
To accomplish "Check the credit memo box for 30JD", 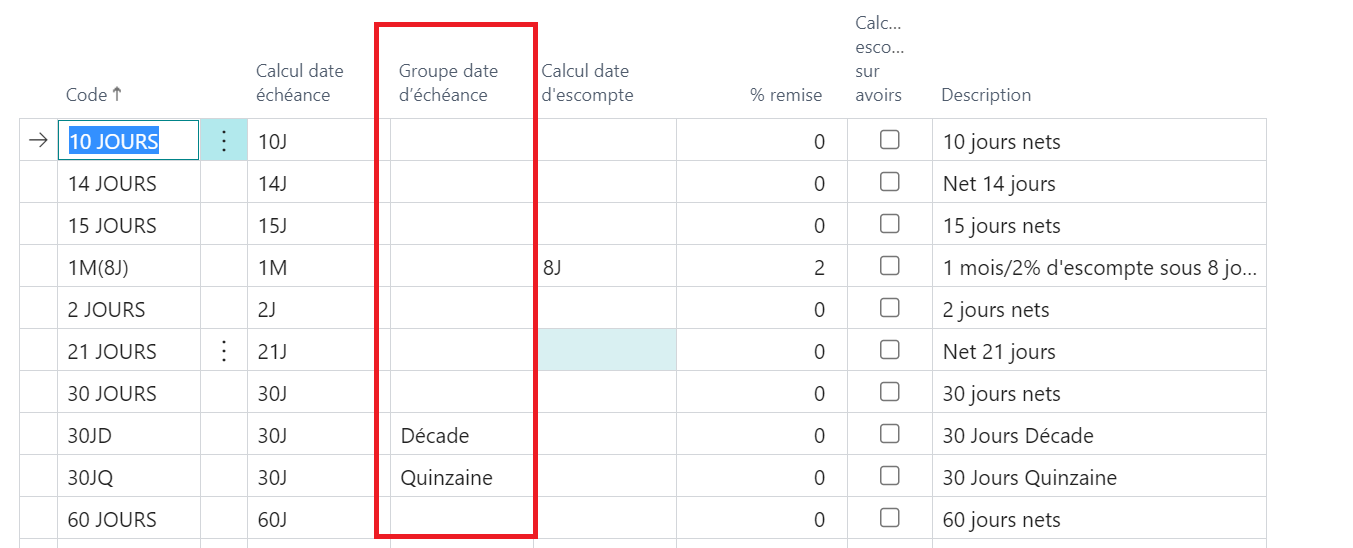I will (x=889, y=434).
